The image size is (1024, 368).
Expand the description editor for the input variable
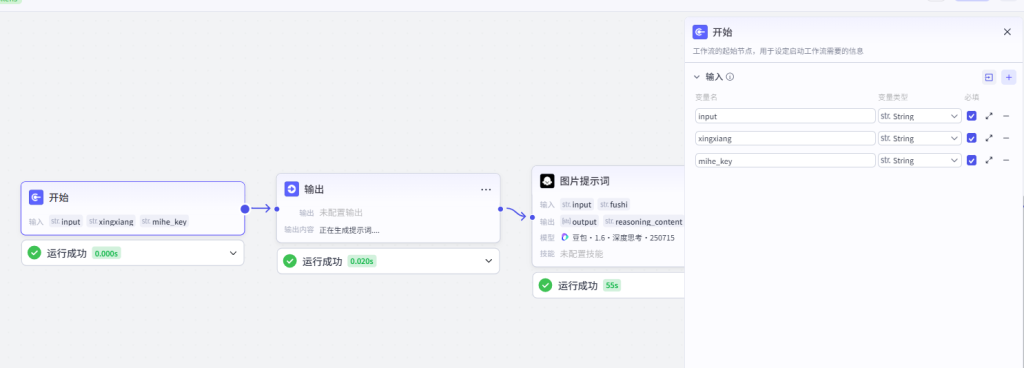click(x=989, y=116)
